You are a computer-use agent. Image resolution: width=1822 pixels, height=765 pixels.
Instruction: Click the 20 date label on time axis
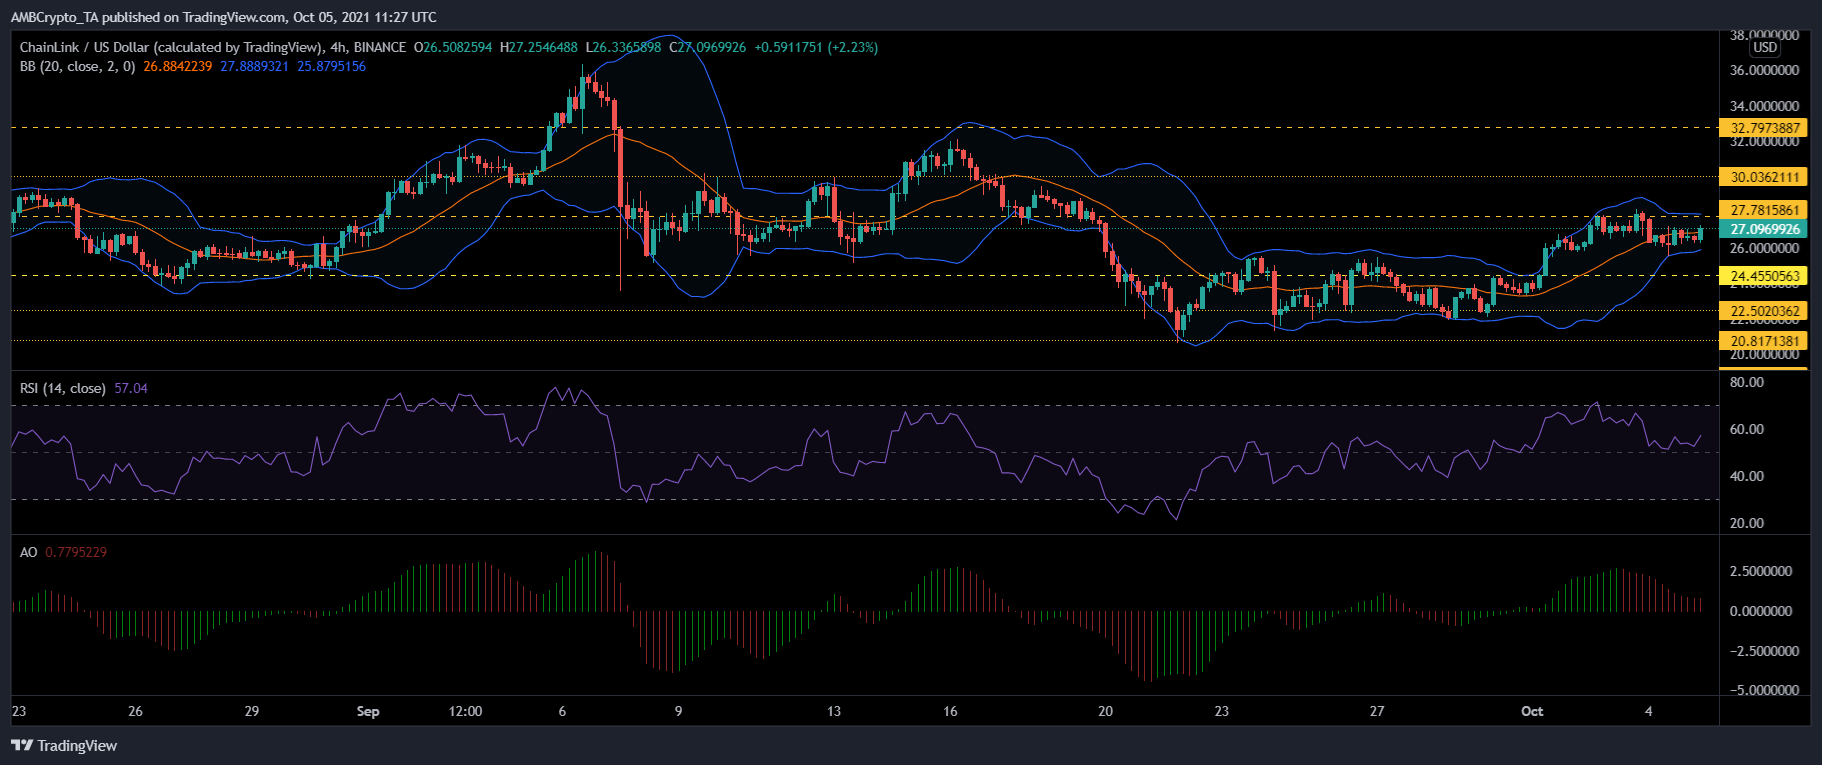tap(1105, 711)
